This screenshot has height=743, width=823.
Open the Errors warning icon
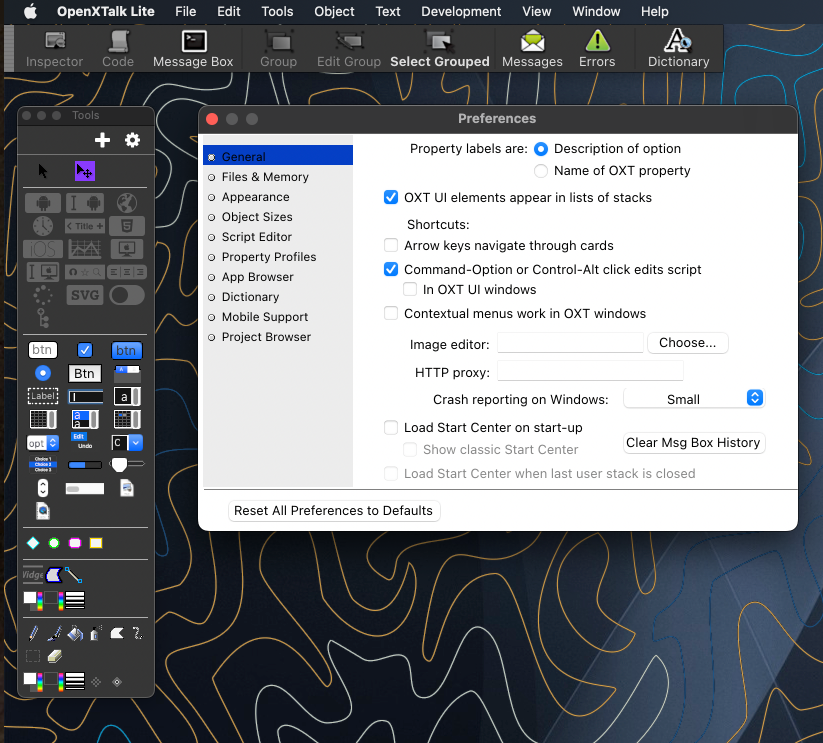[x=597, y=49]
